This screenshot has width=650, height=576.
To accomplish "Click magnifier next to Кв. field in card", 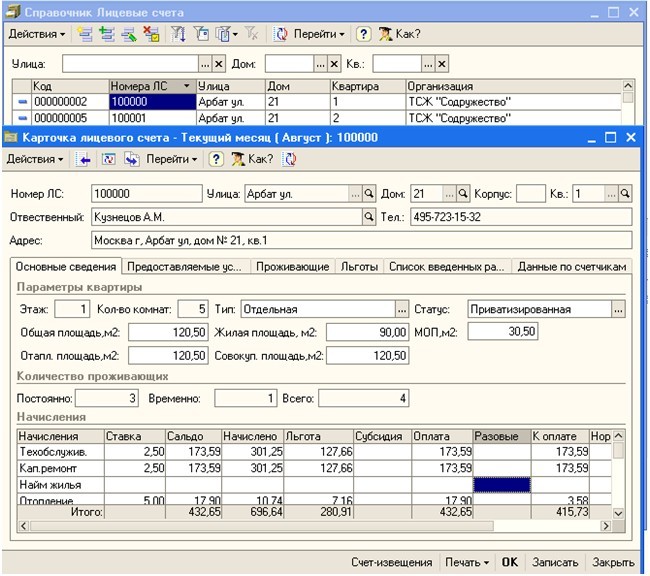I will coord(625,194).
